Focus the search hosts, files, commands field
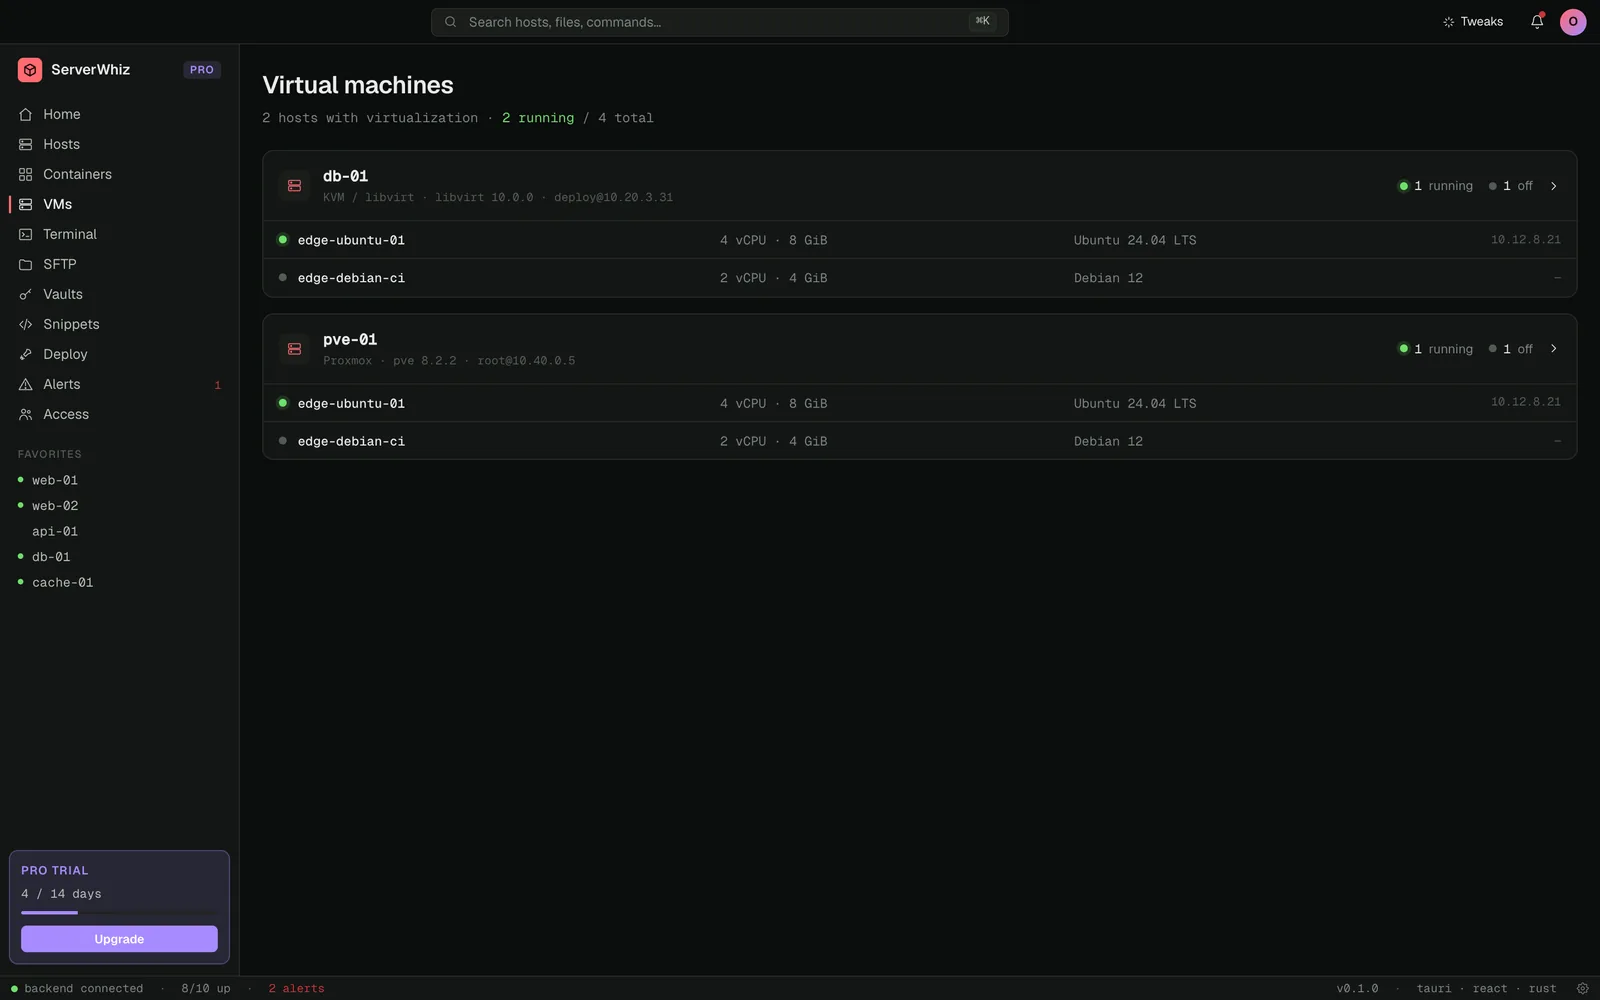The width and height of the screenshot is (1600, 1000). coord(720,22)
